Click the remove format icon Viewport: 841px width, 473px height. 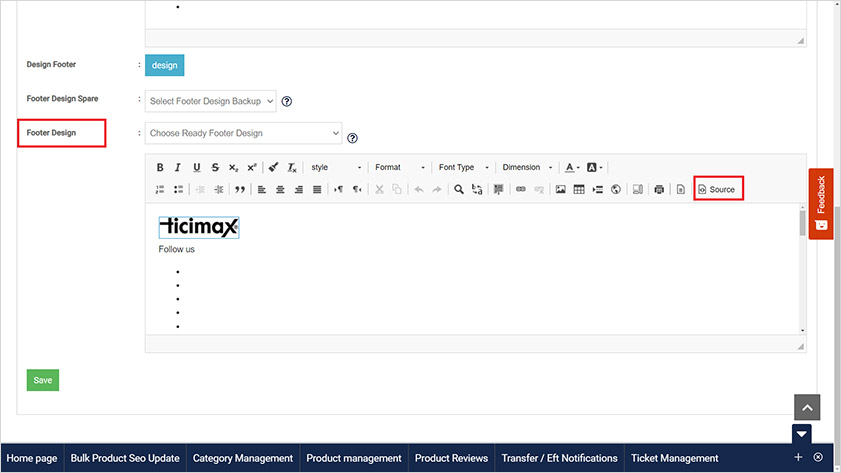292,168
